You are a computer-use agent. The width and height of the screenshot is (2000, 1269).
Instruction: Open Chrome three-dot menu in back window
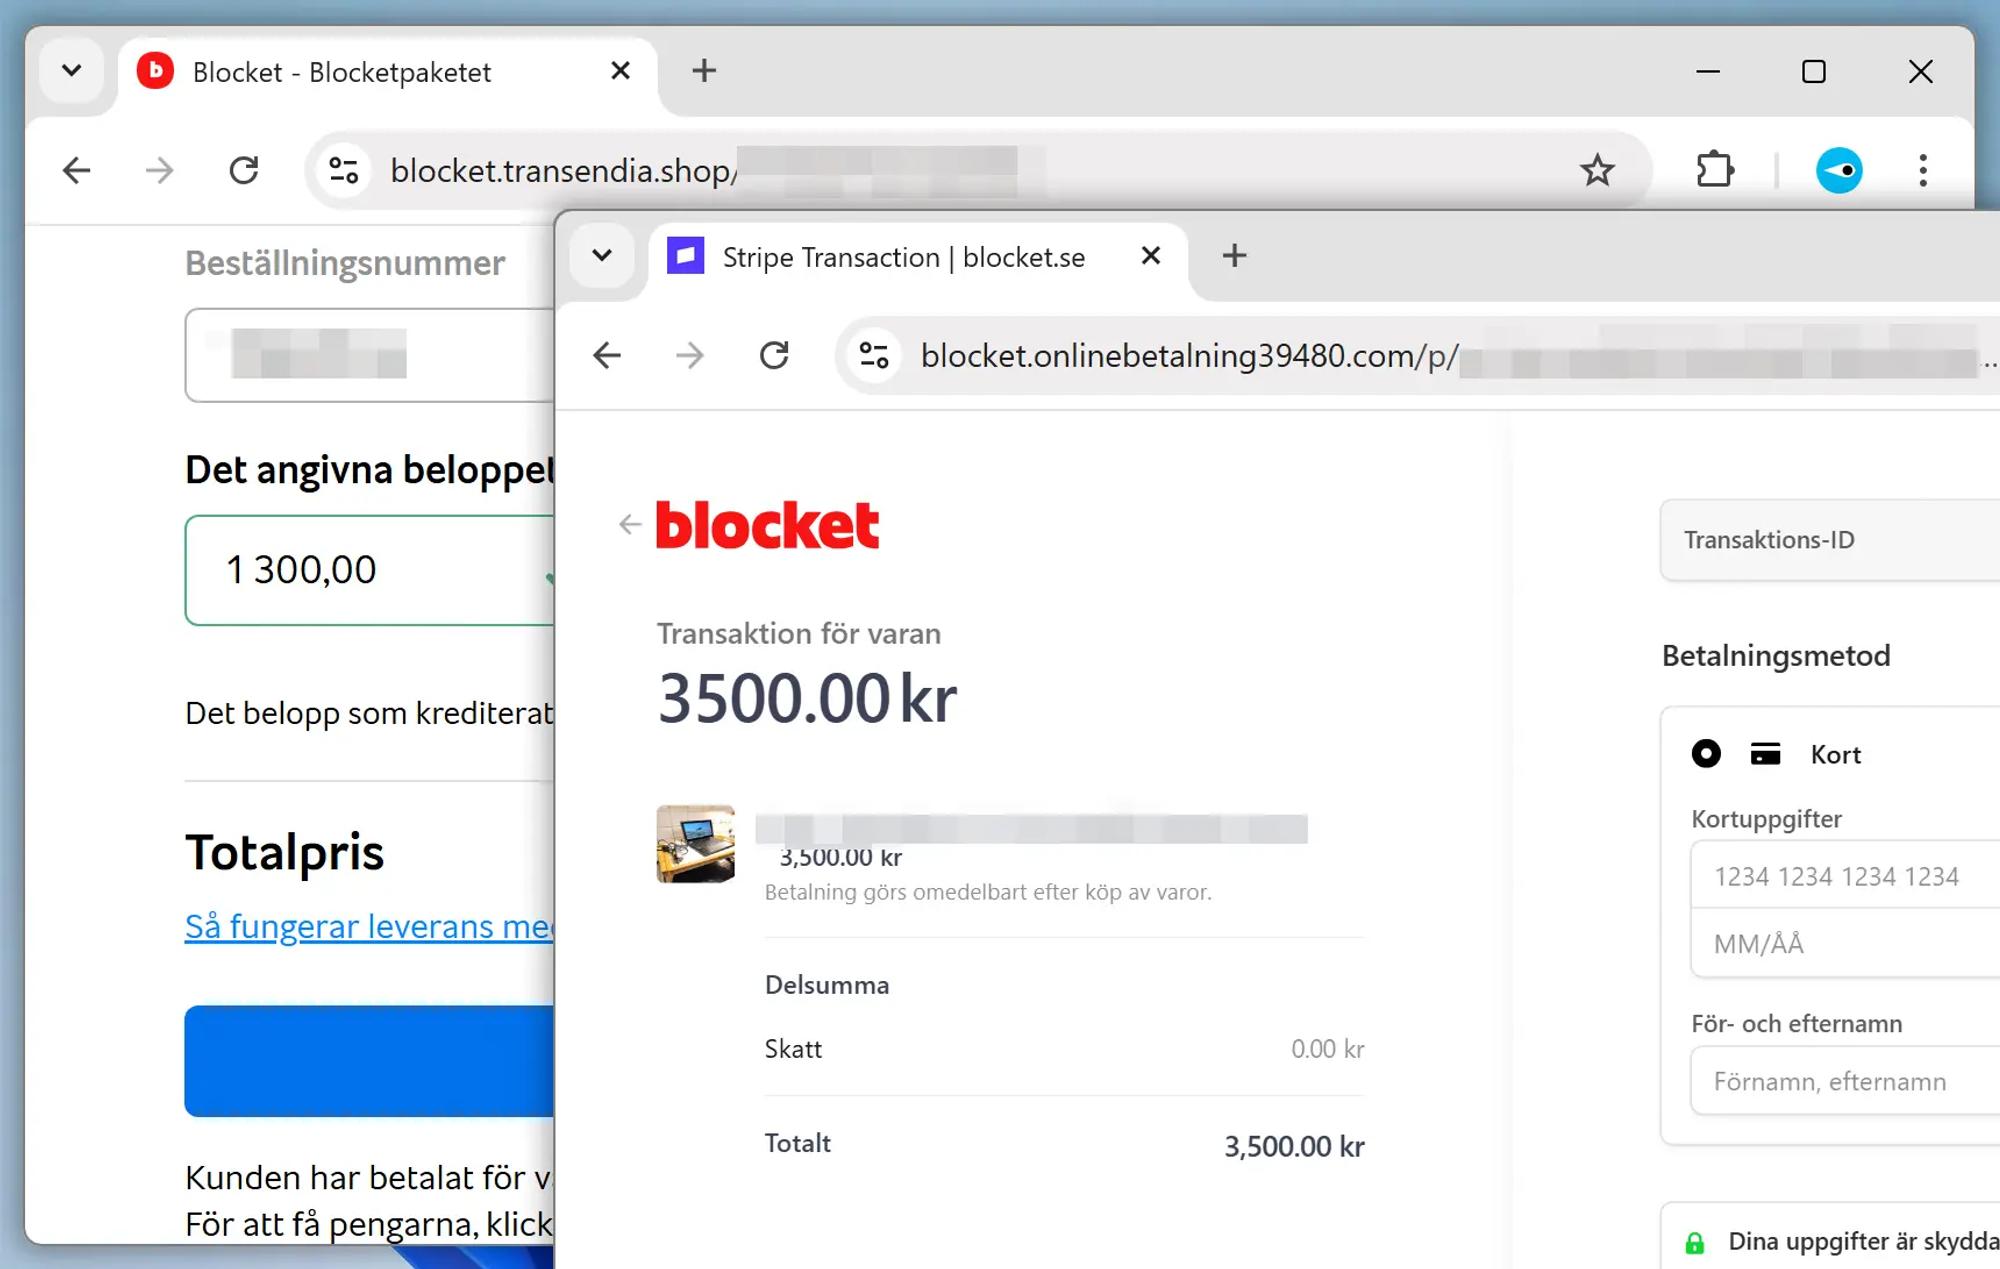click(x=1923, y=170)
